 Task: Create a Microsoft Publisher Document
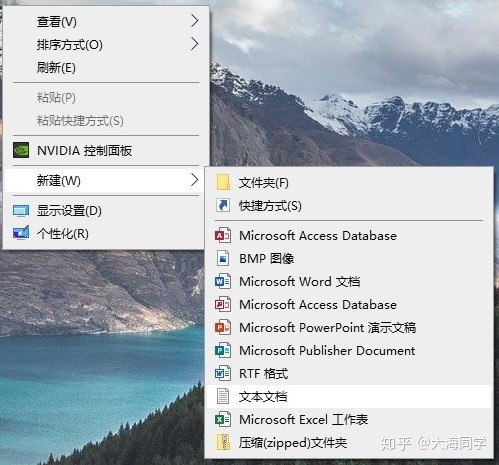point(349,350)
